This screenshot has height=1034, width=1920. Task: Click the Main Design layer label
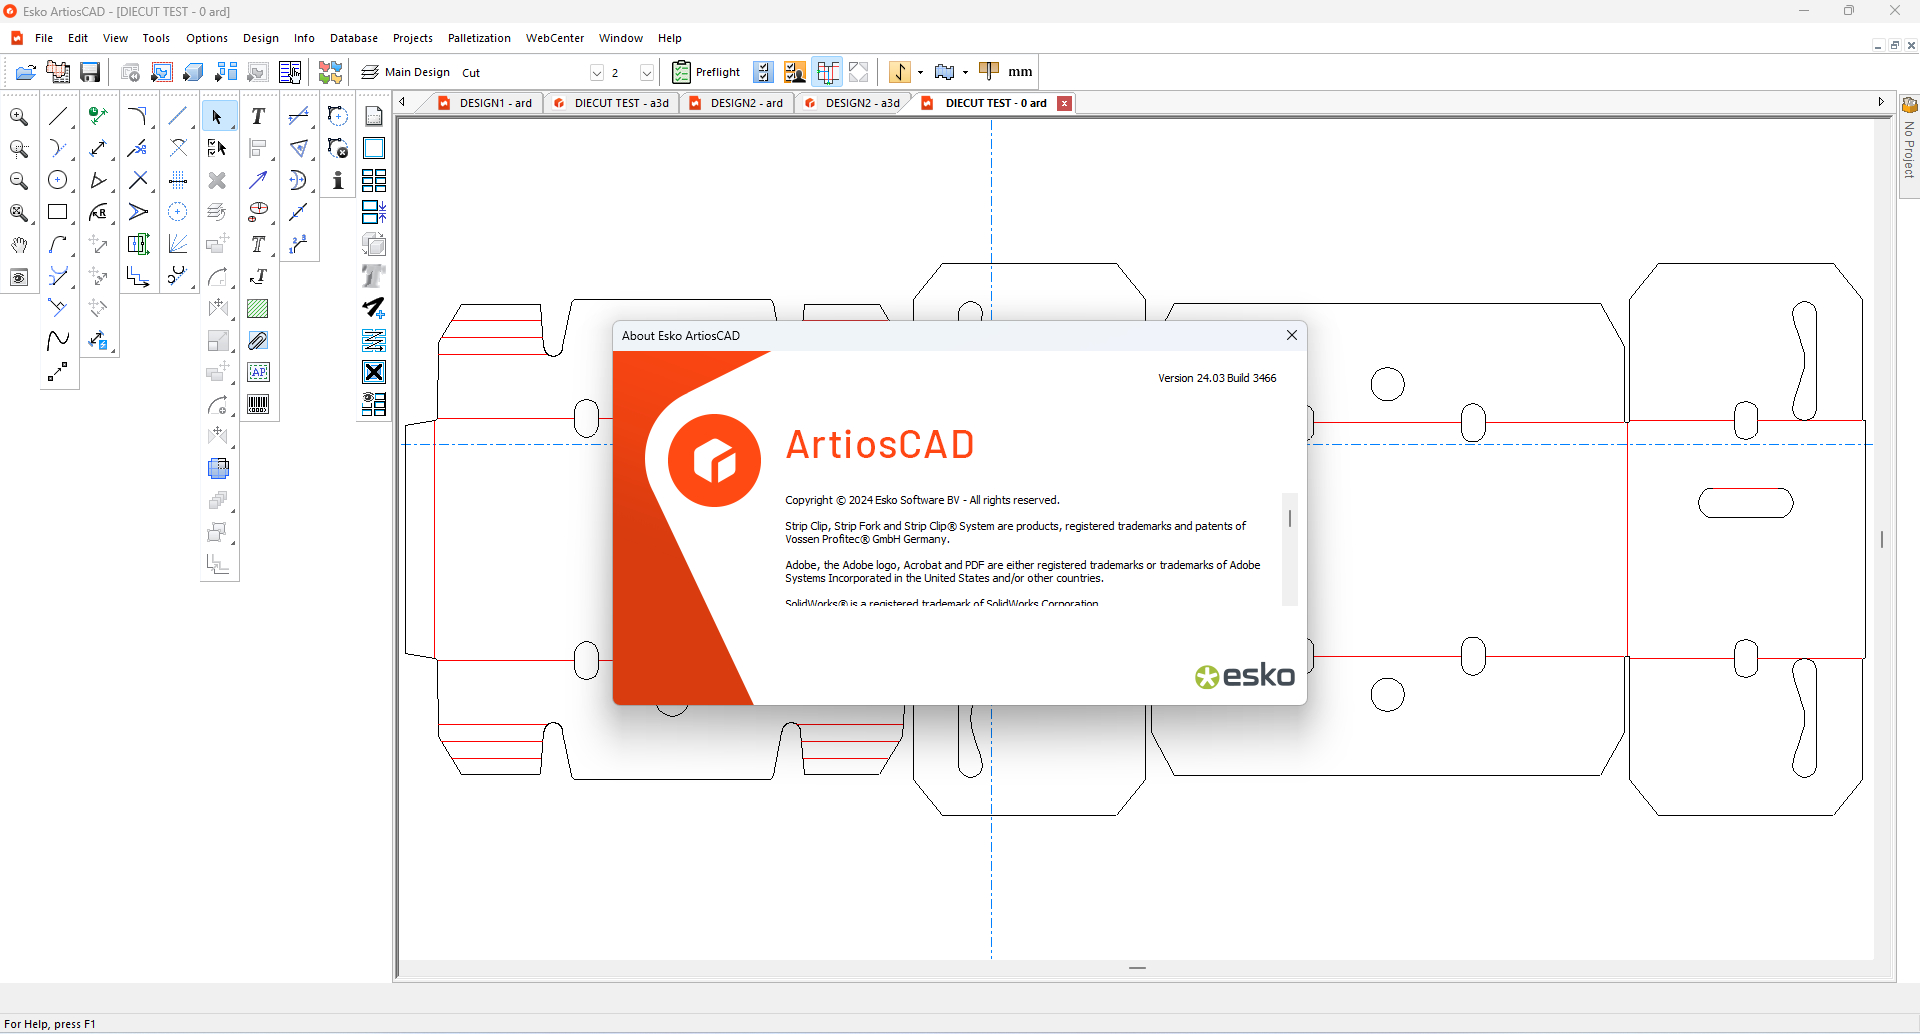pyautogui.click(x=417, y=72)
